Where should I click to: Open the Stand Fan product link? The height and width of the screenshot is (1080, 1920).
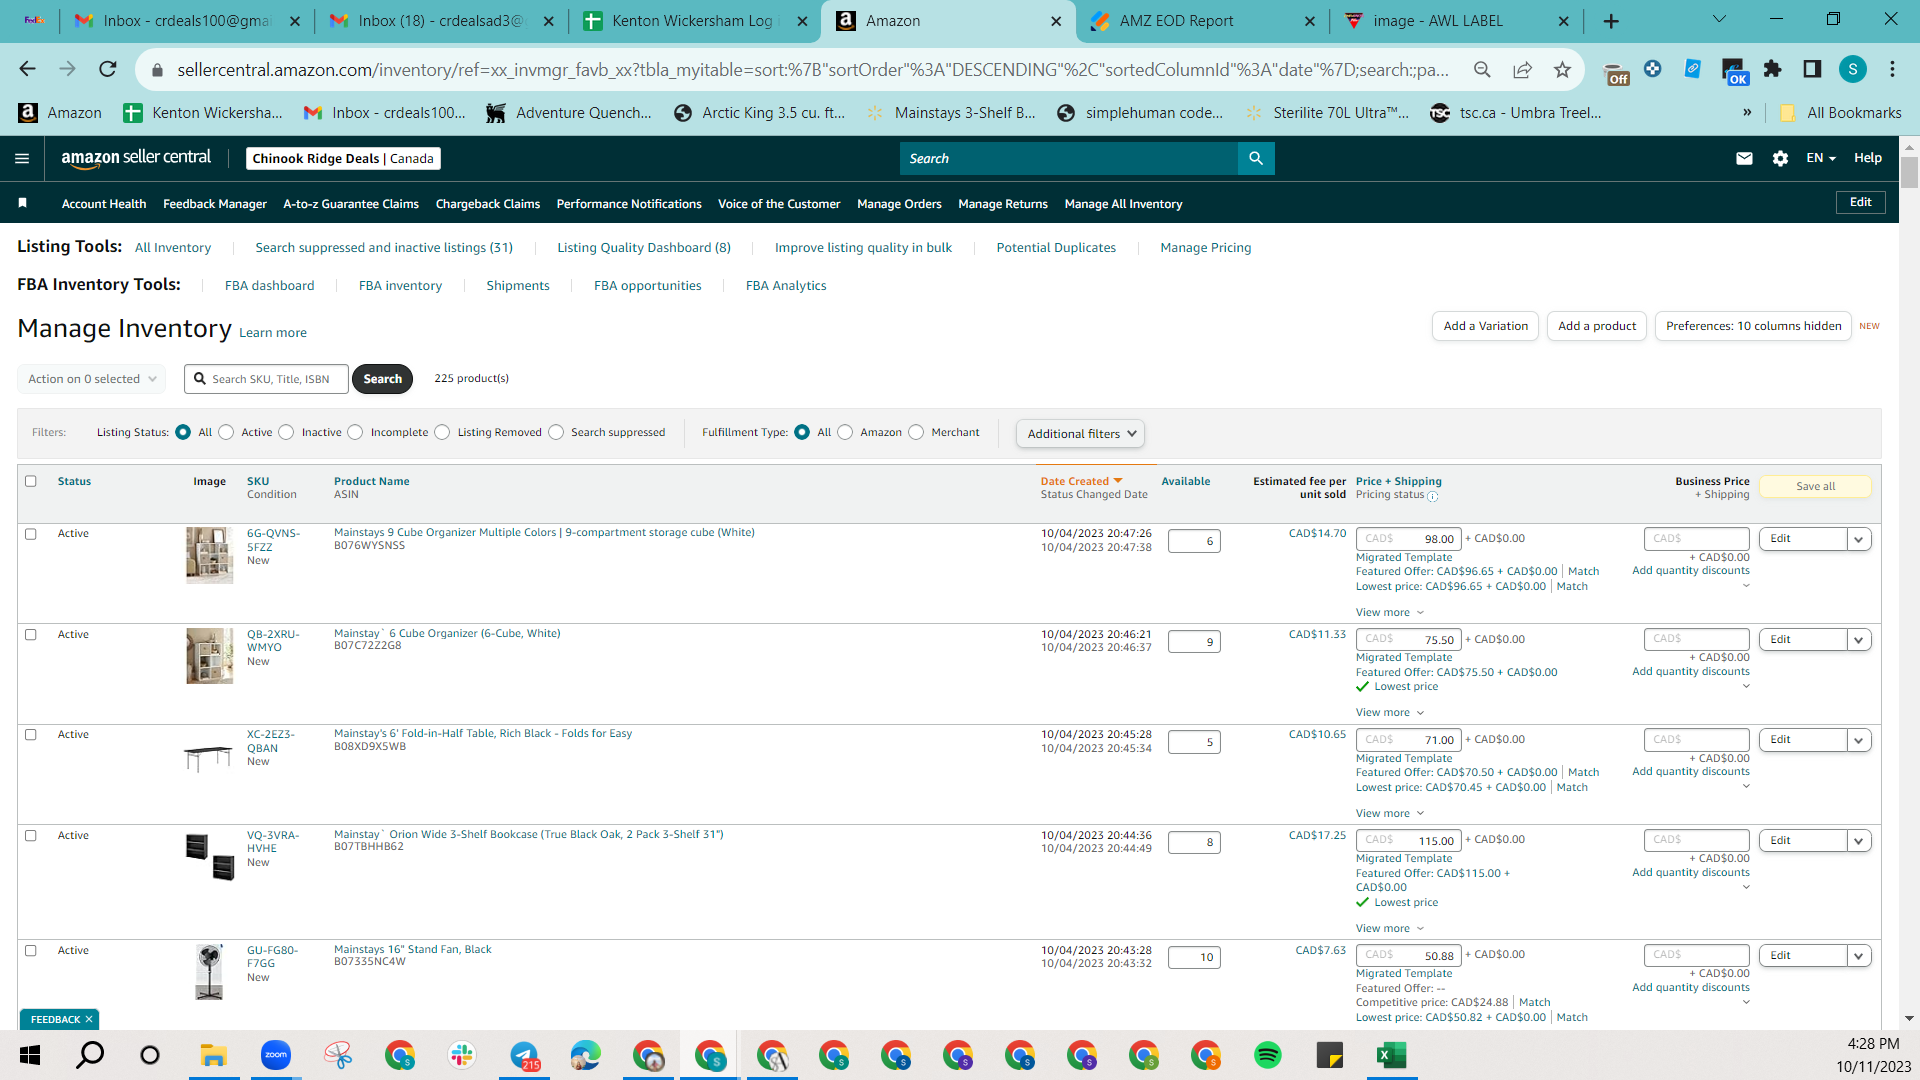[x=412, y=949]
